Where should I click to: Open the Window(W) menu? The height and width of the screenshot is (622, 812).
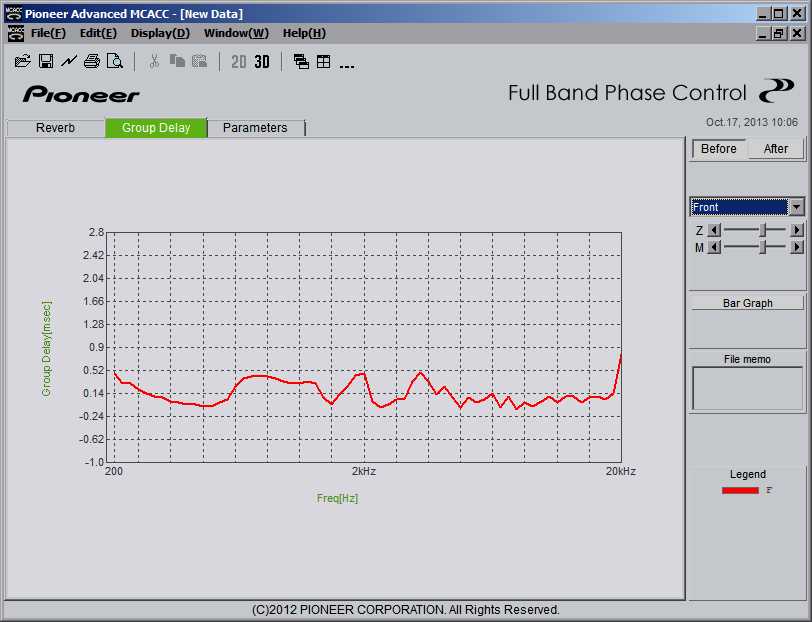[x=236, y=33]
